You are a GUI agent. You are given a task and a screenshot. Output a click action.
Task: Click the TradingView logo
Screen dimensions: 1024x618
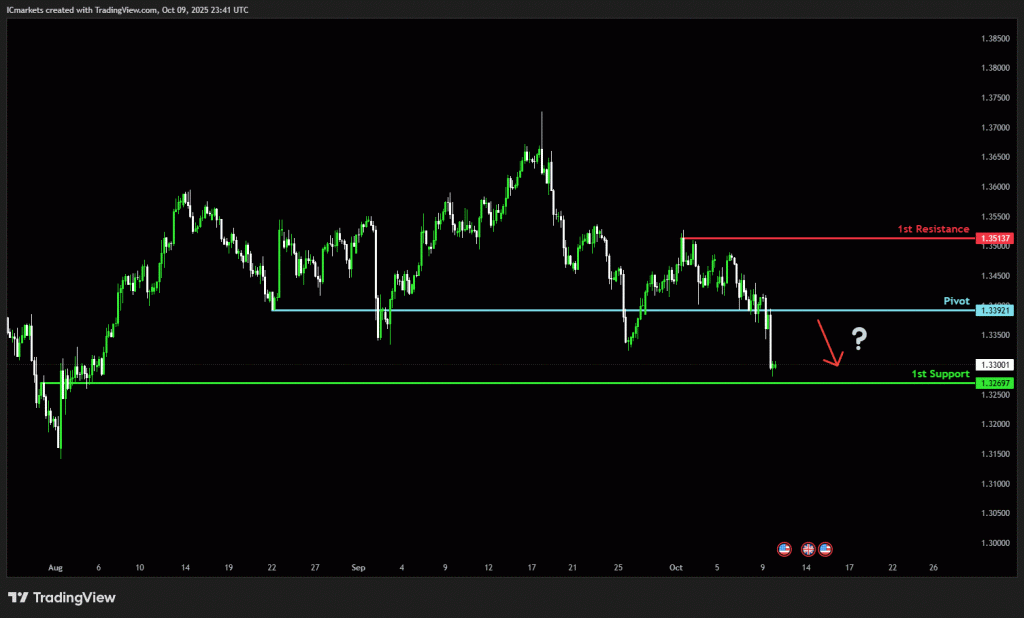(x=62, y=597)
